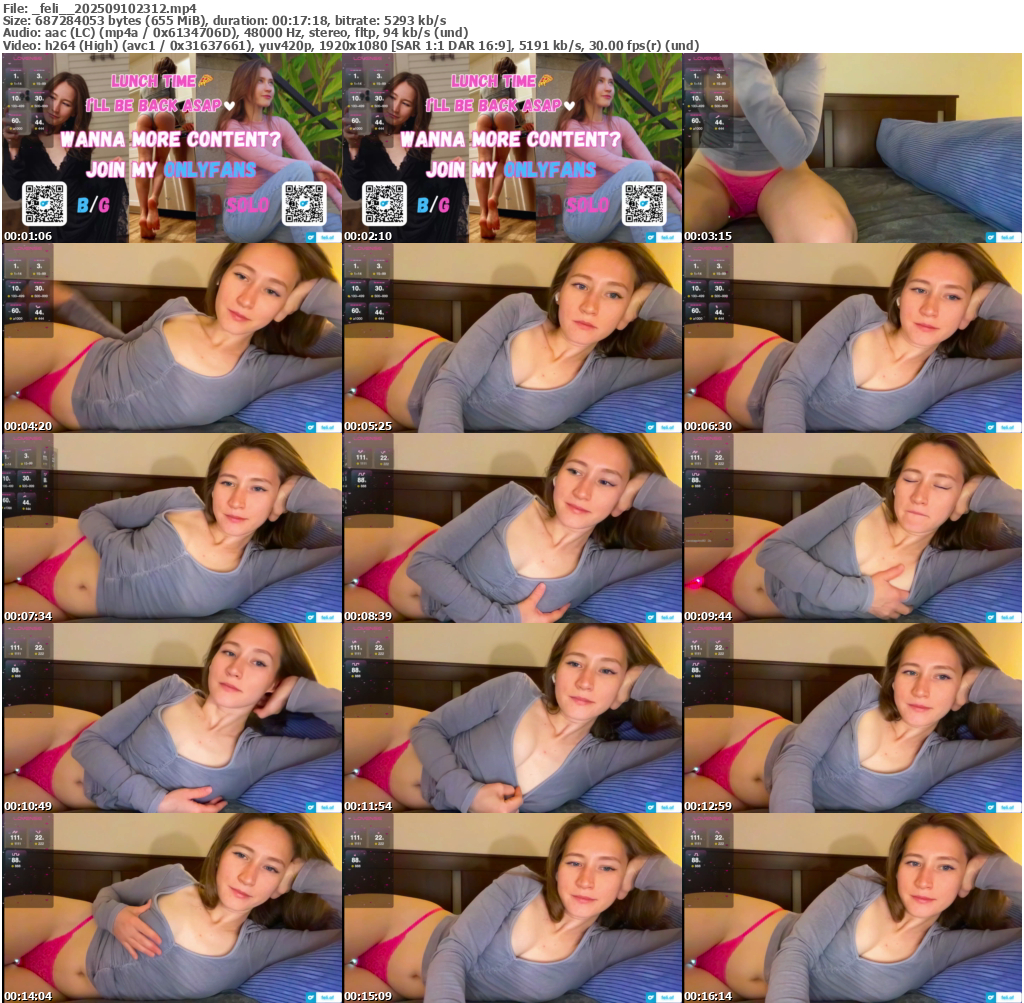Select the thumbnail at timestamp 00:11:54

click(x=512, y=718)
